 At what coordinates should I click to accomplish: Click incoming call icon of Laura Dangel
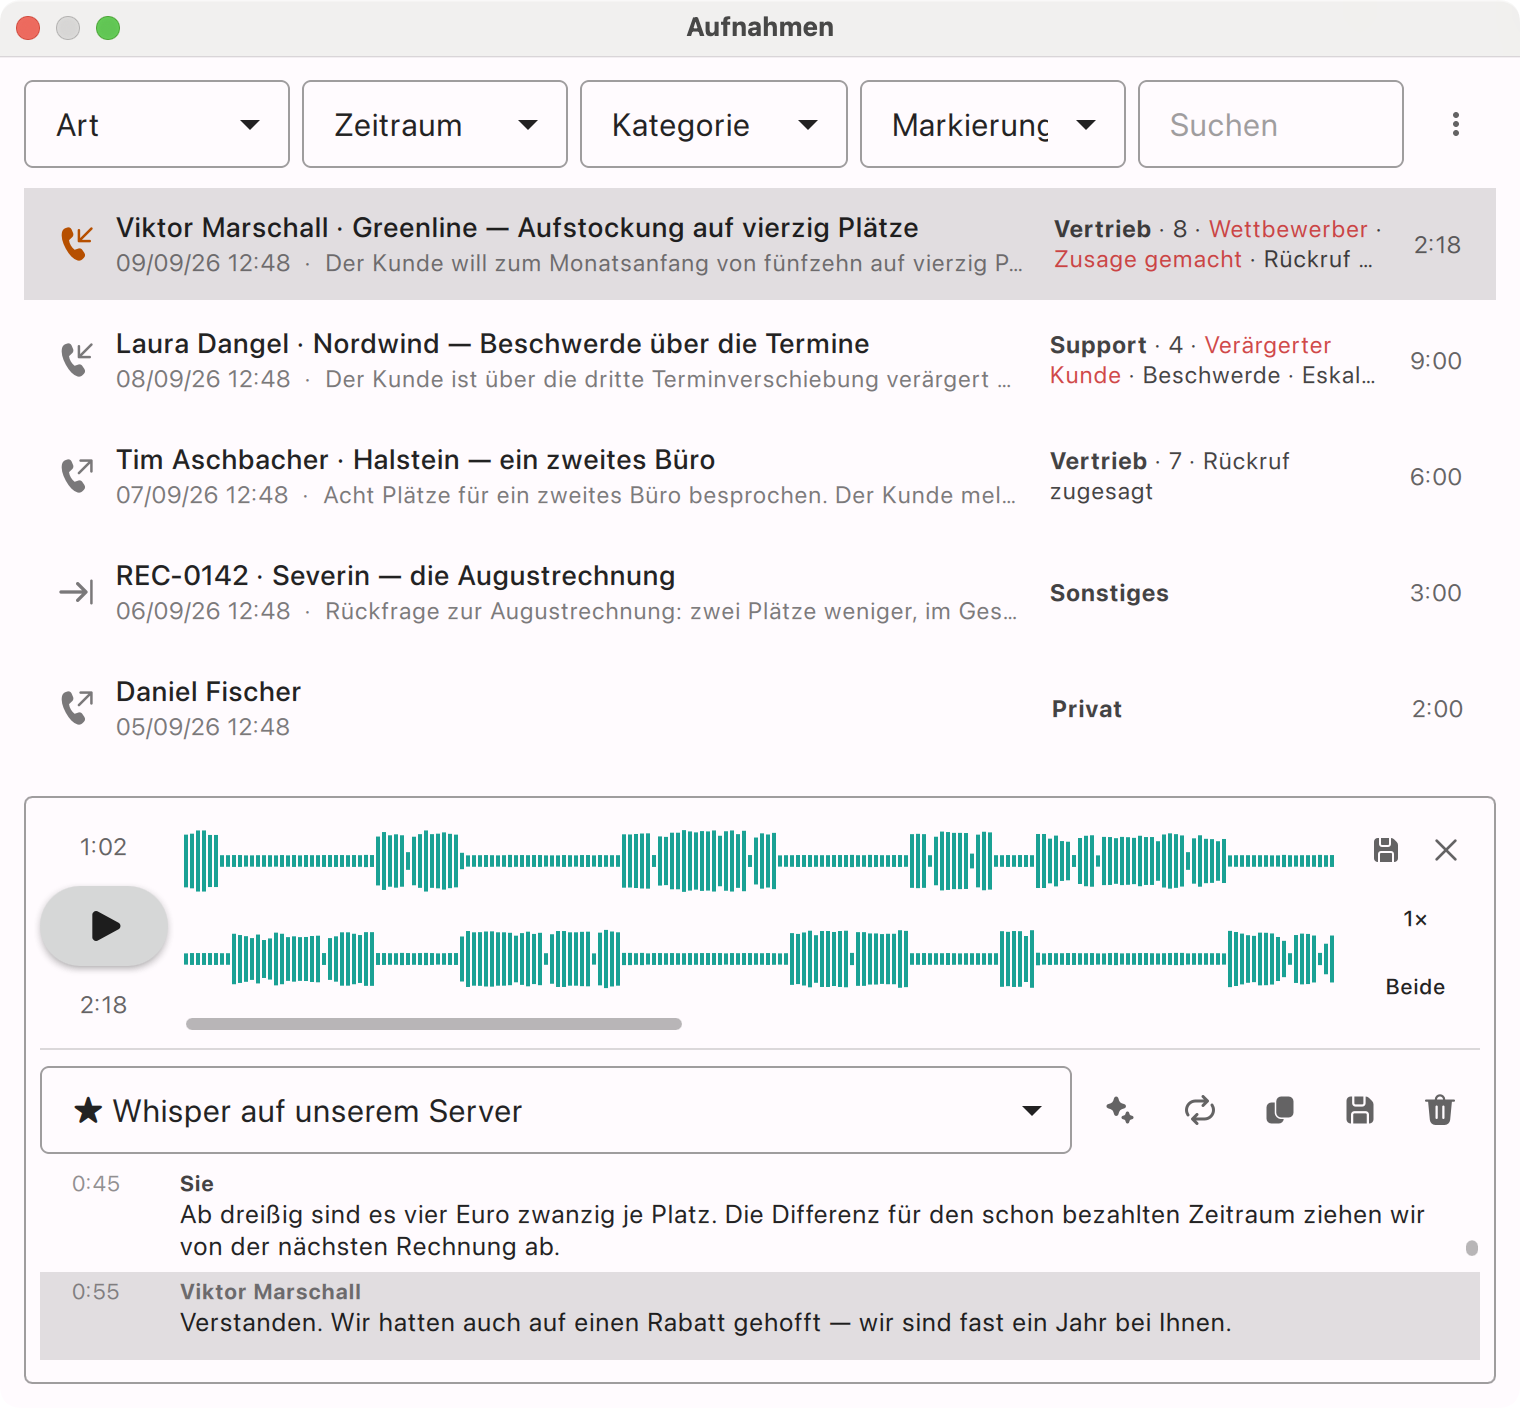pyautogui.click(x=76, y=359)
